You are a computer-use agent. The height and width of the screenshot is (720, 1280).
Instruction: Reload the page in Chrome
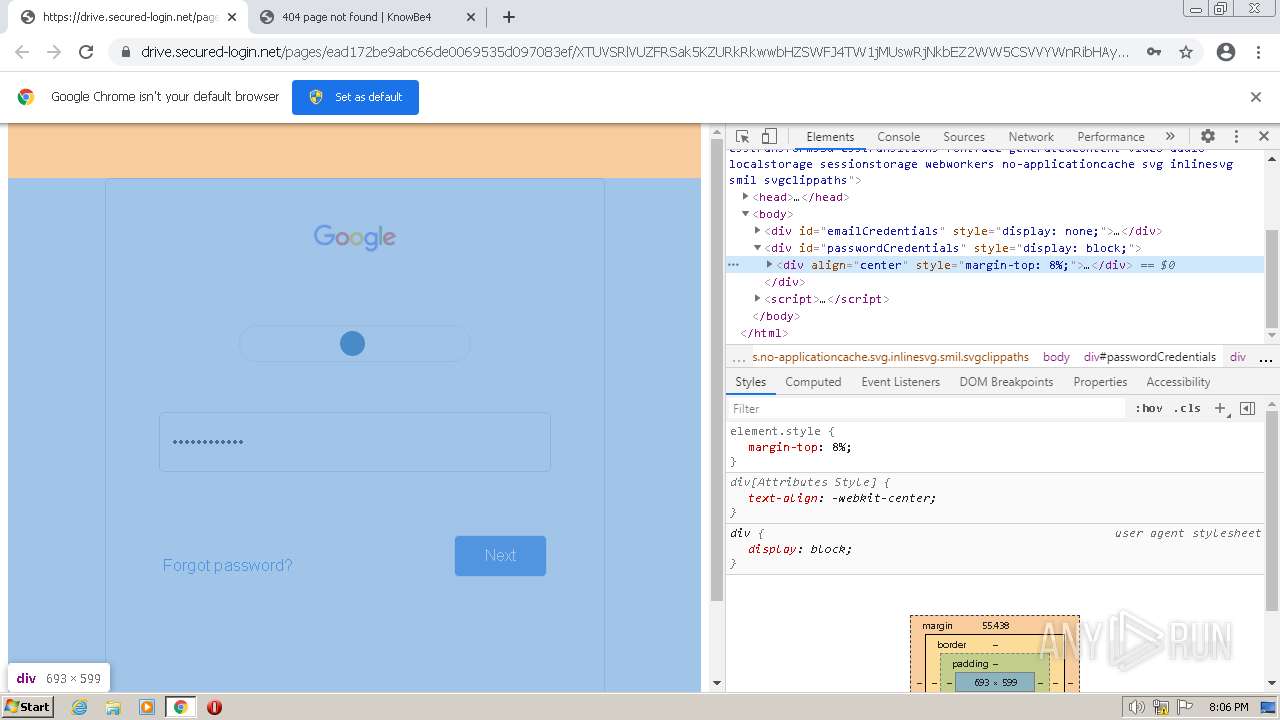(86, 52)
